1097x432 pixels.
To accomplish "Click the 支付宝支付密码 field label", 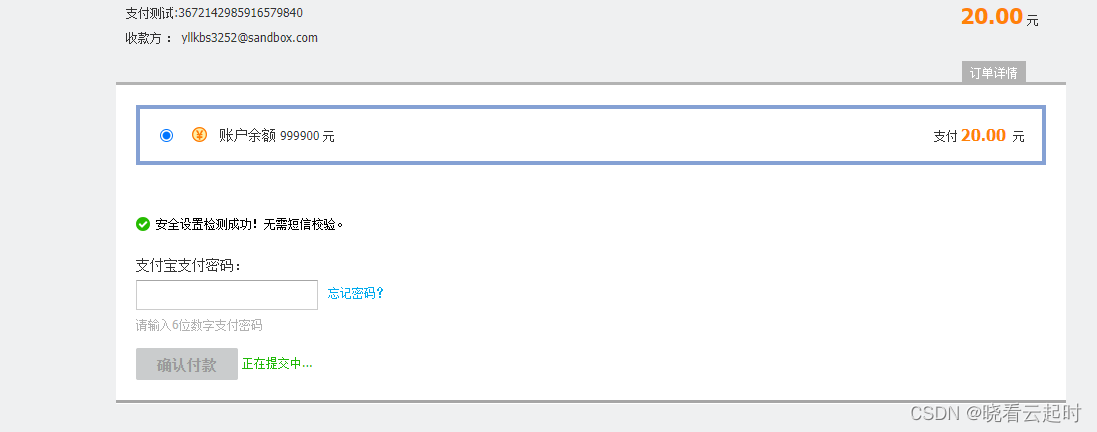I will coord(188,266).
